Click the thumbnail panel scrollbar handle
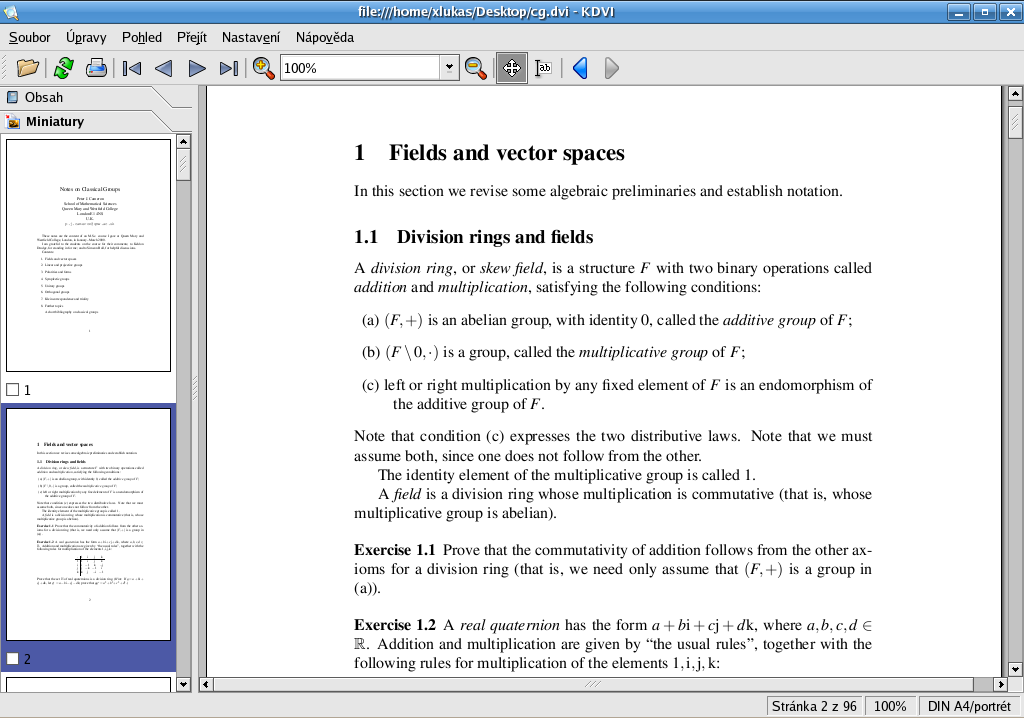The image size is (1024, 718). tap(184, 165)
